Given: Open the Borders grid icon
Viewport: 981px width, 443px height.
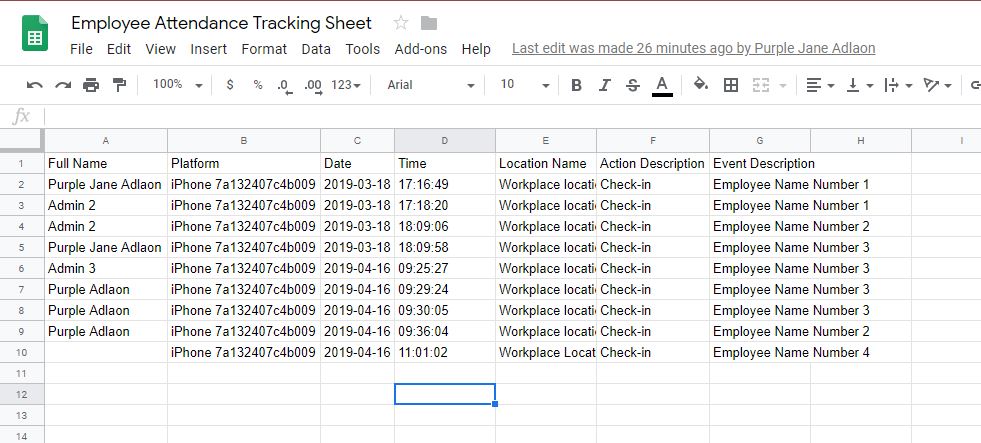Looking at the screenshot, I should pos(731,85).
